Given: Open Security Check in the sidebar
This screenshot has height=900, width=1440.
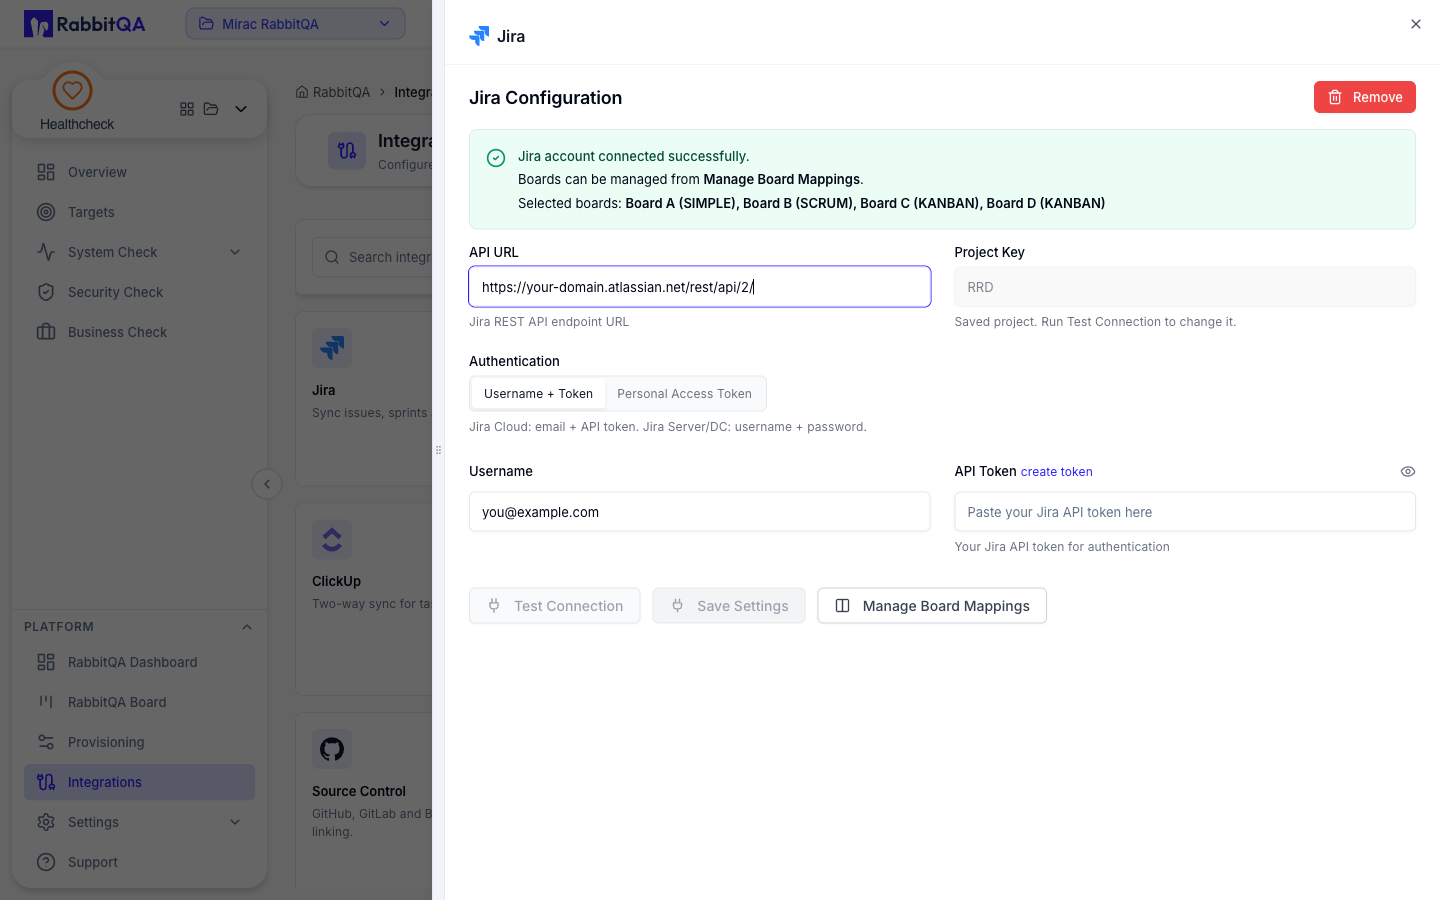Looking at the screenshot, I should tap(139, 292).
